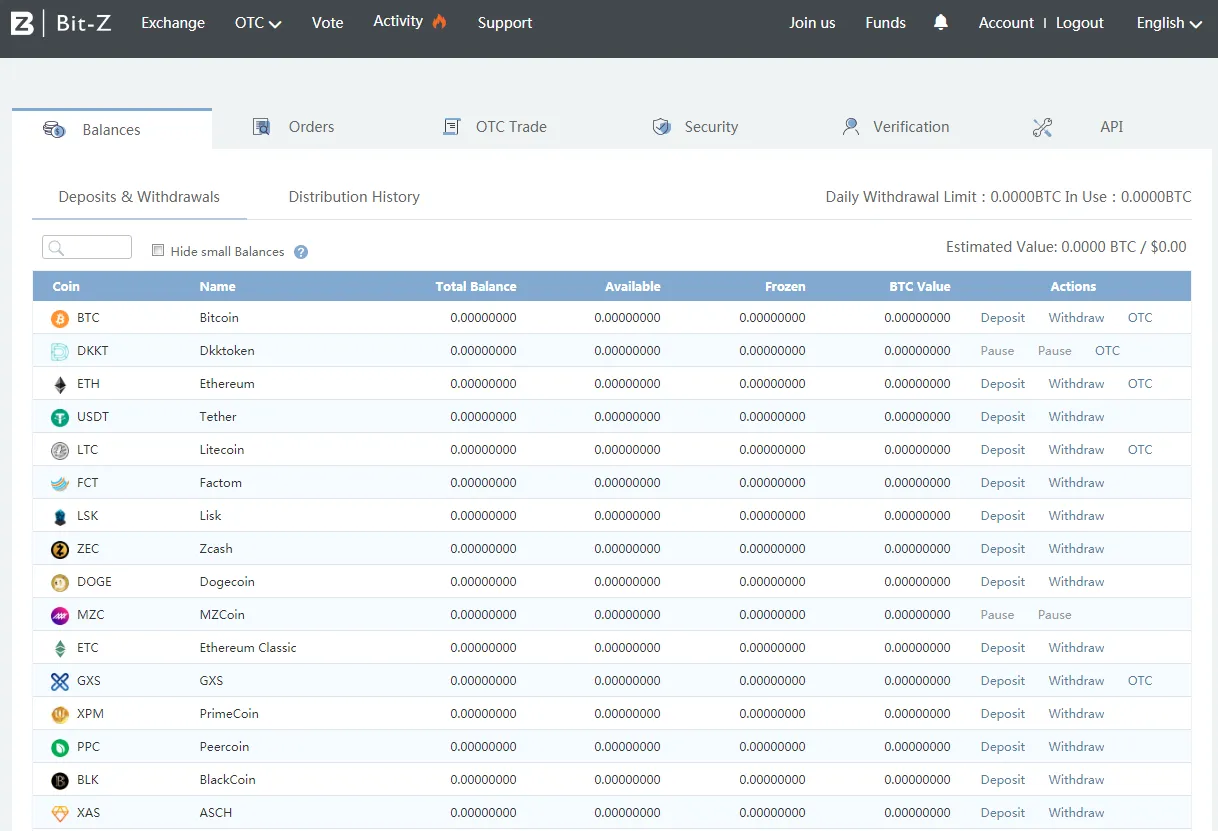Click the MZC coin icon
The height and width of the screenshot is (831, 1218).
pyautogui.click(x=60, y=615)
